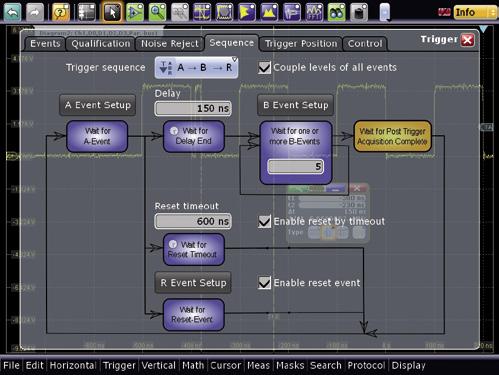
Task: Switch to the Qualification tab
Action: (x=101, y=44)
